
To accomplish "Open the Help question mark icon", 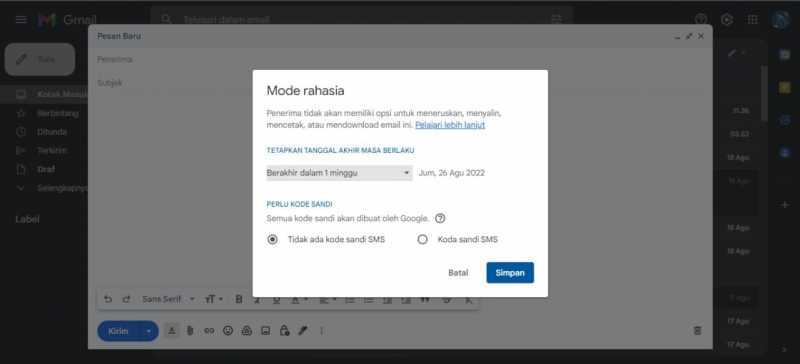I will 701,19.
